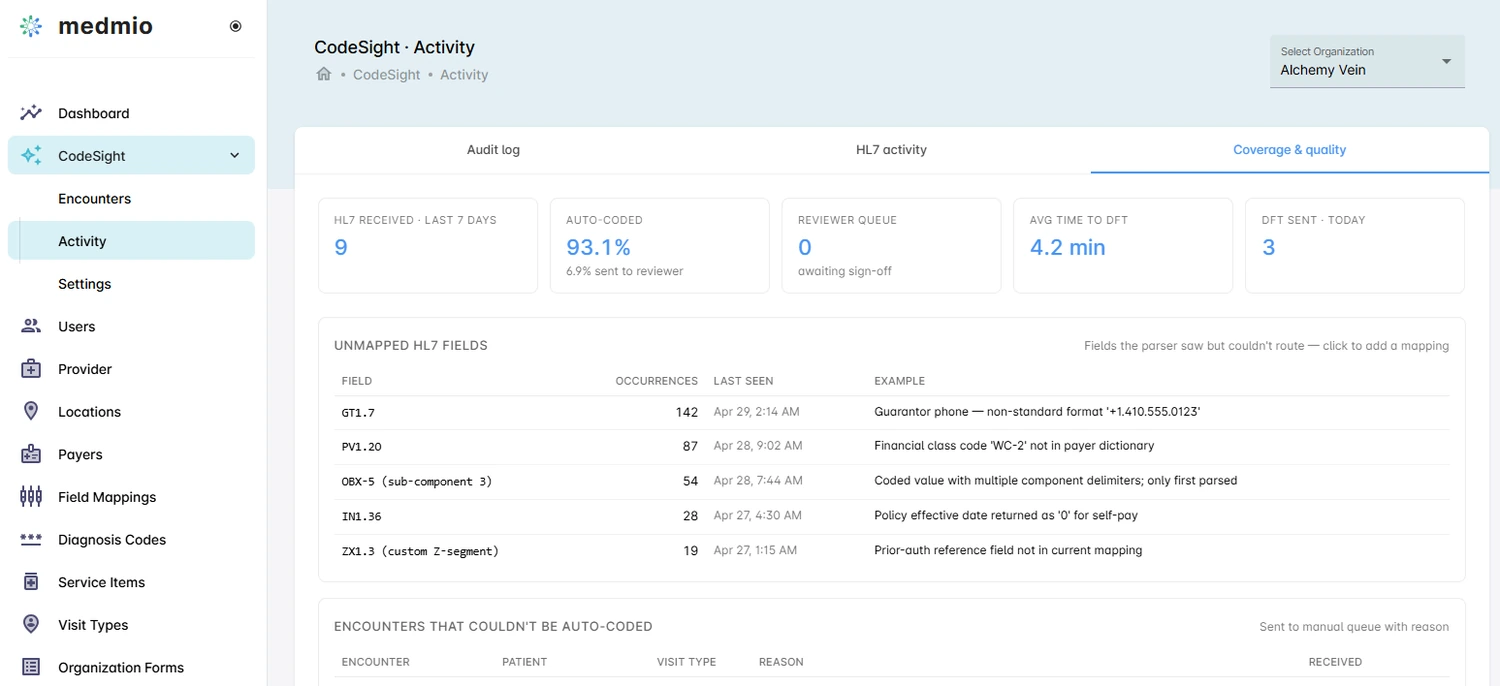Click the Visit Types person-pin icon
This screenshot has width=1500, height=686.
(31, 624)
